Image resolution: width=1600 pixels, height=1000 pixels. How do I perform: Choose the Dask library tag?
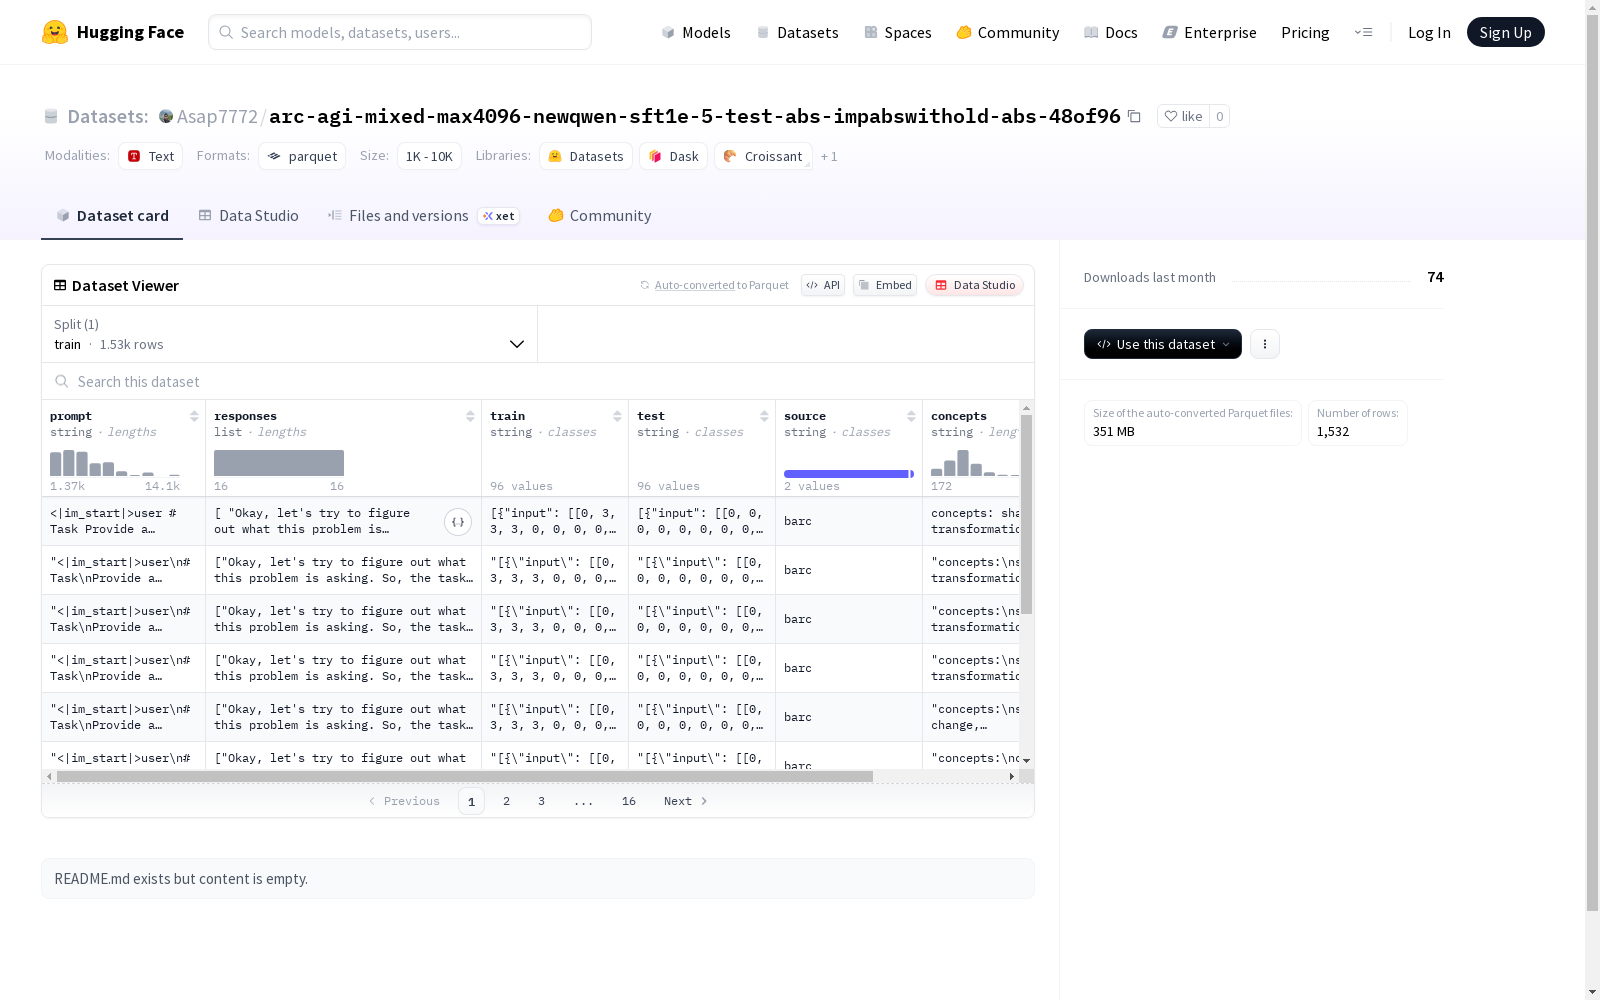pyautogui.click(x=674, y=156)
